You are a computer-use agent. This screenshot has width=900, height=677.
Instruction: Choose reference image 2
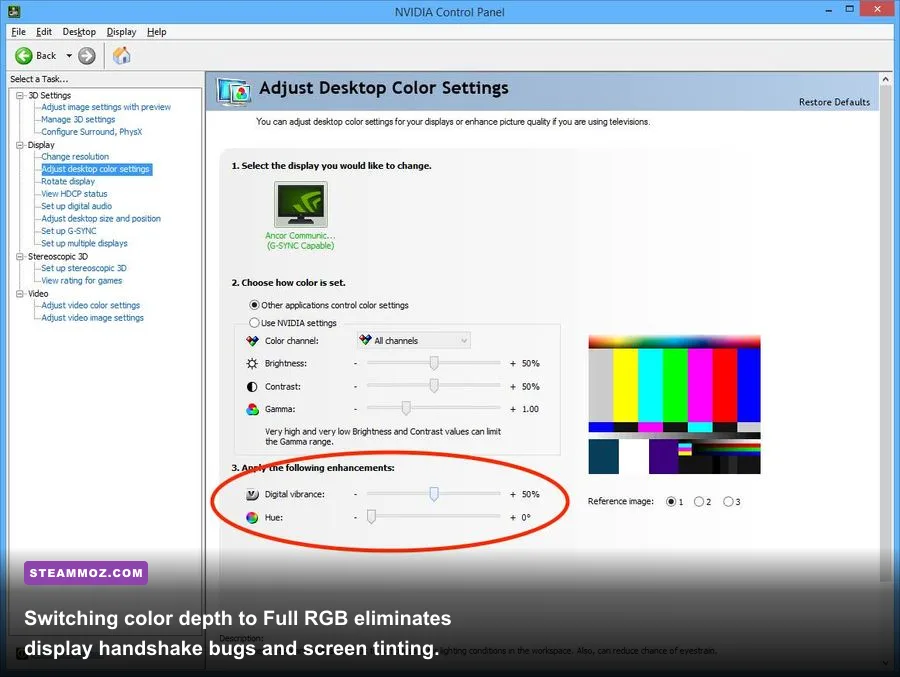click(699, 501)
